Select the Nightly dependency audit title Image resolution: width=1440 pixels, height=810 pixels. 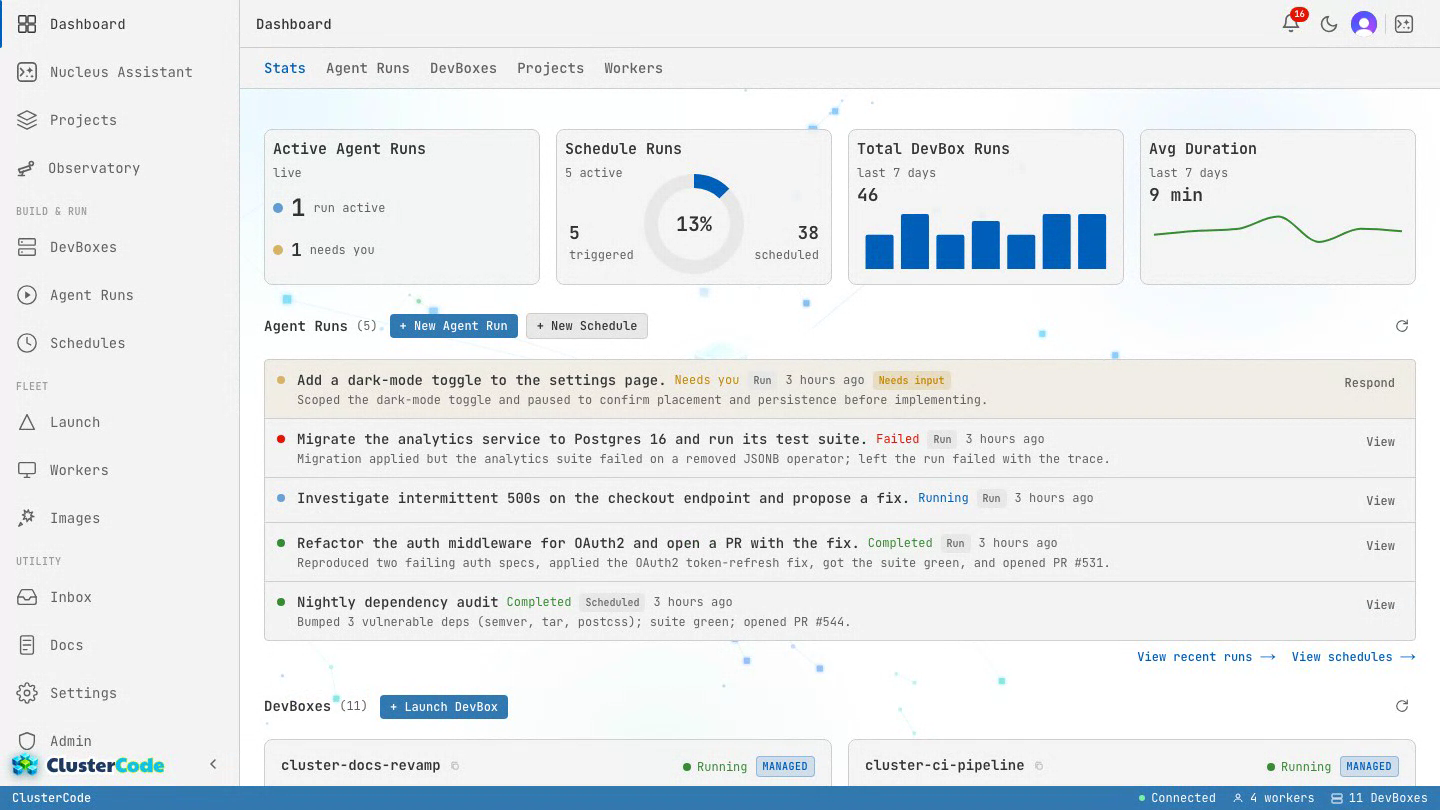(x=398, y=602)
